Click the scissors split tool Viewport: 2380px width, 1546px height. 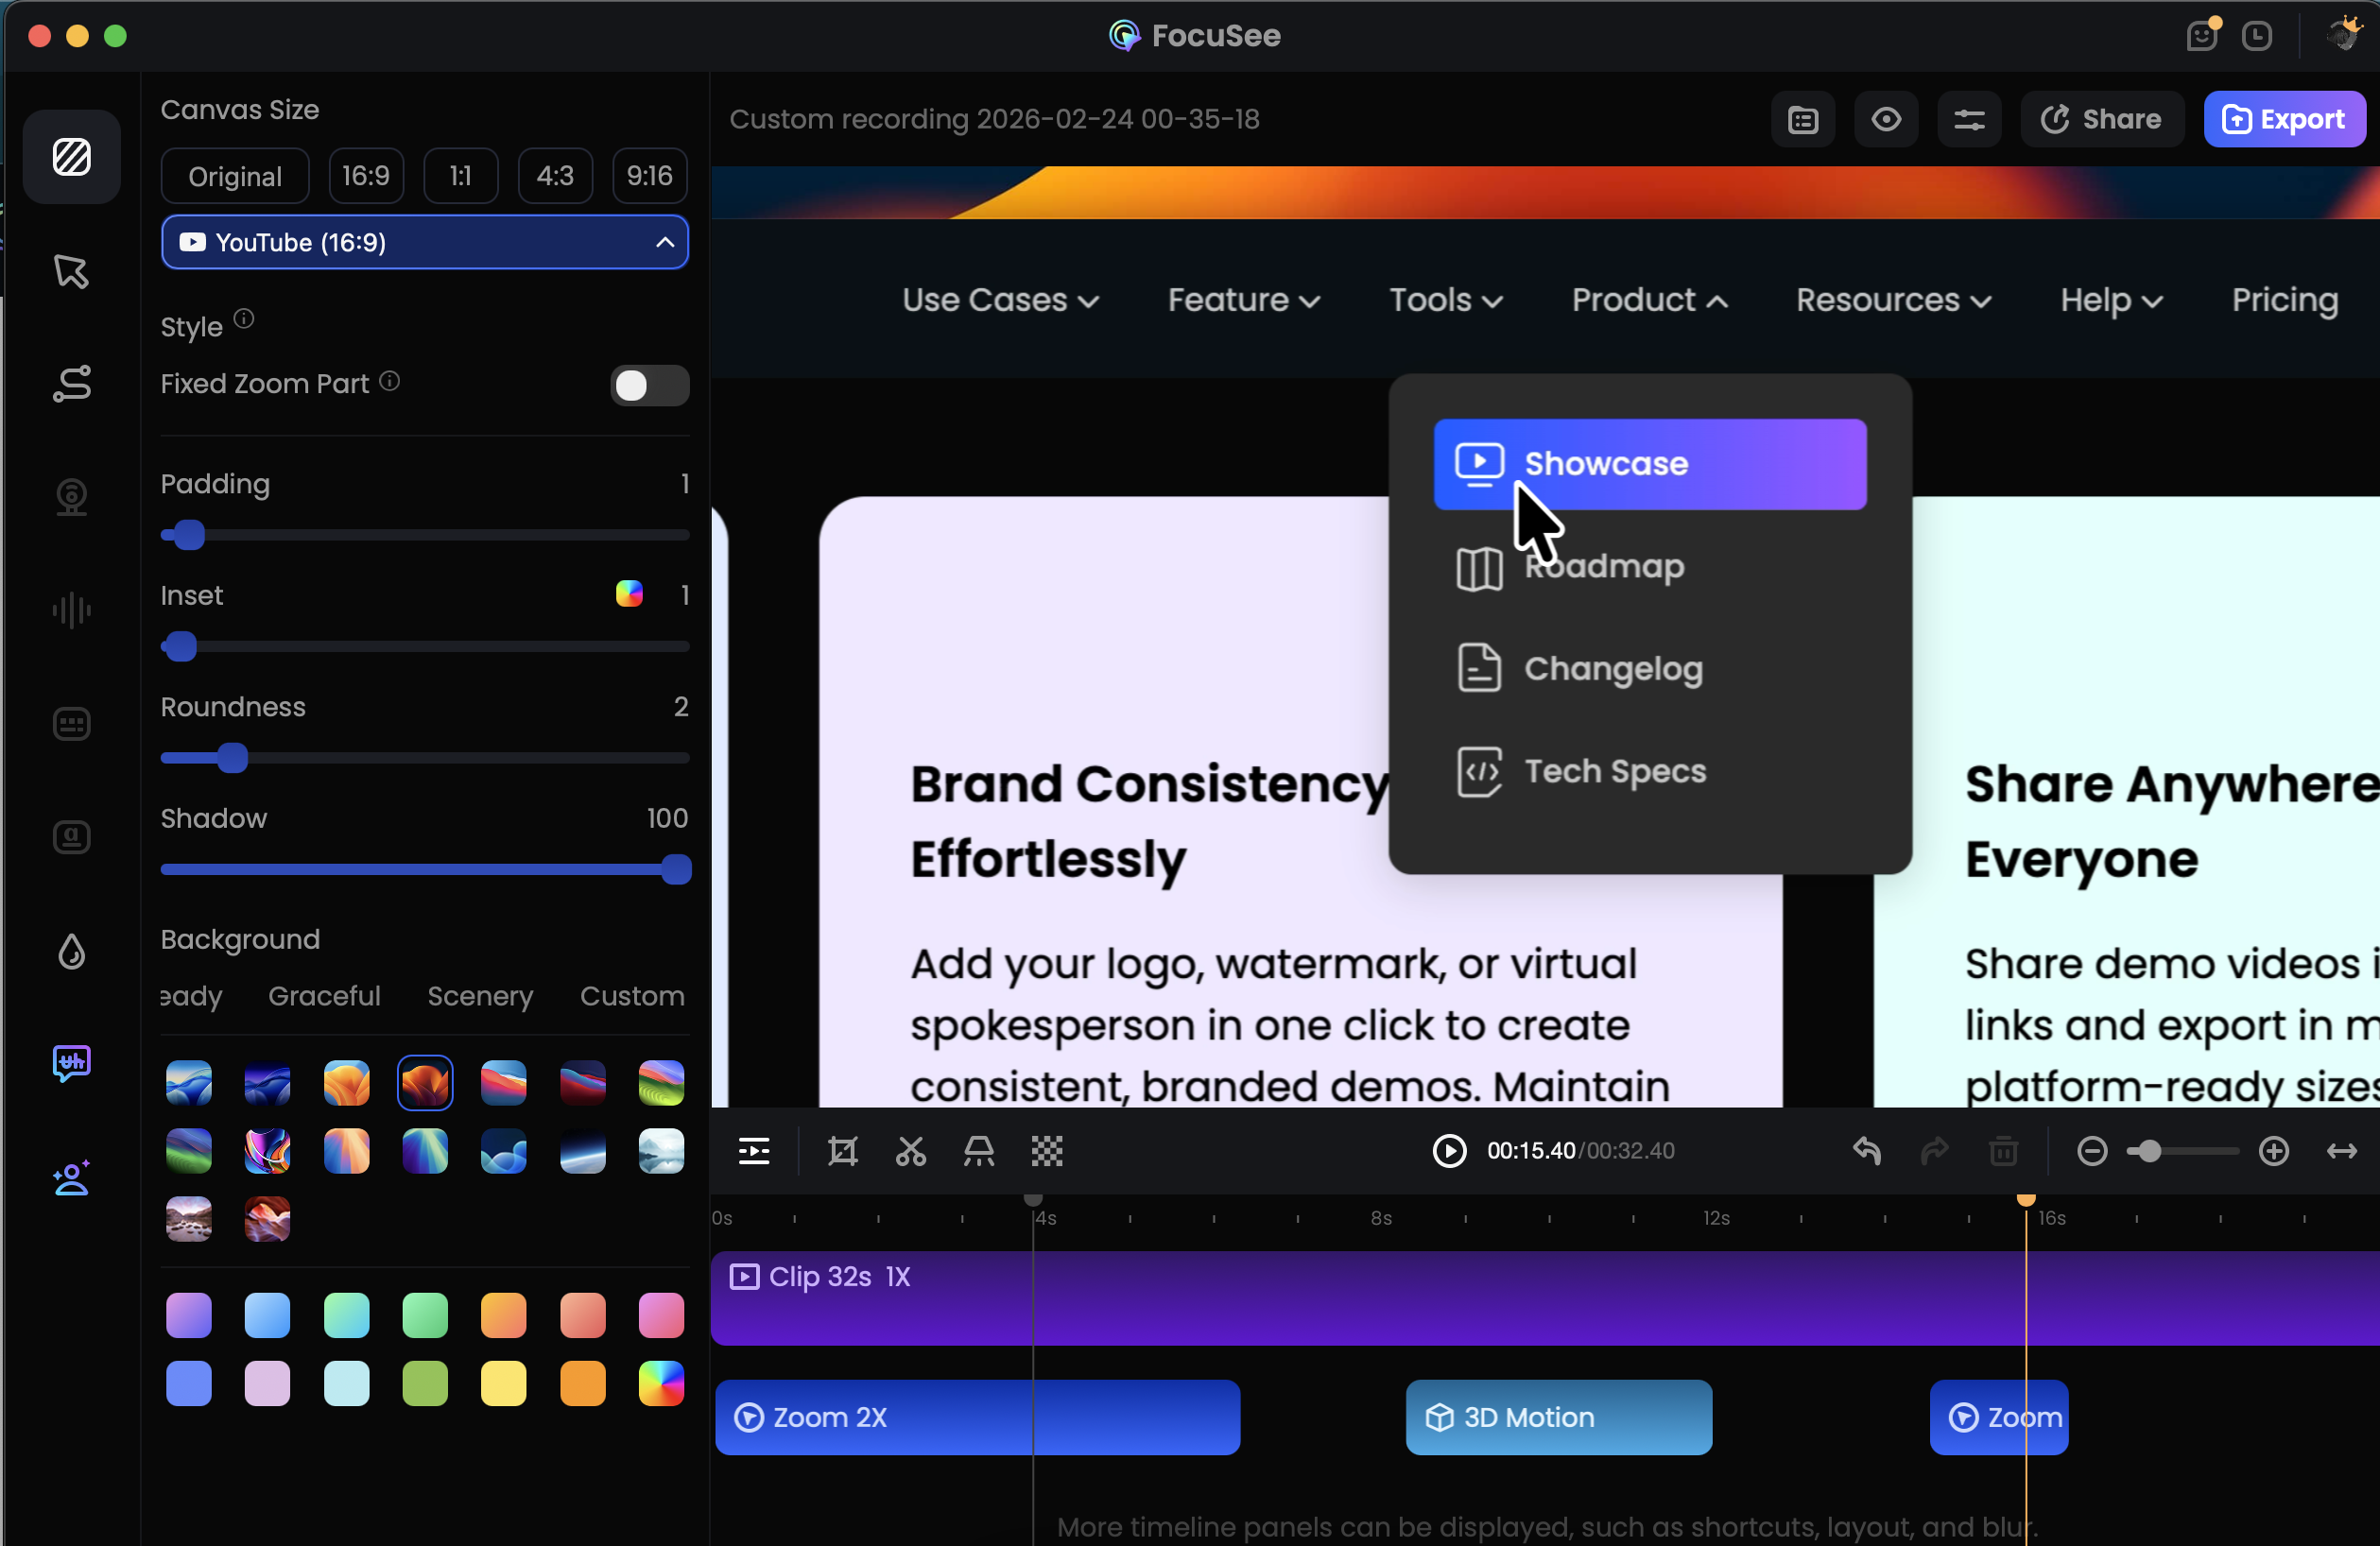point(910,1152)
